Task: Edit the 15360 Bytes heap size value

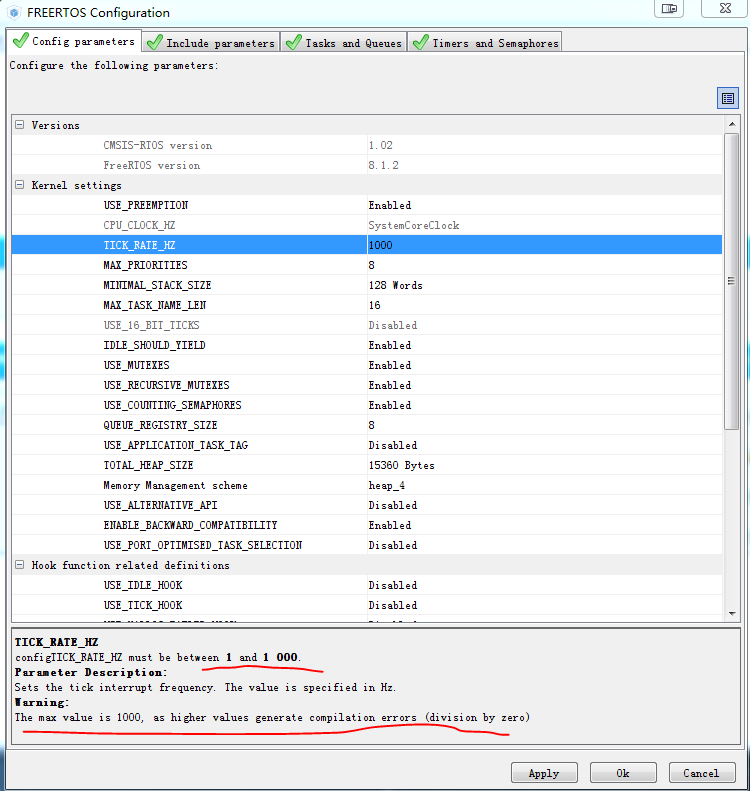Action: click(x=545, y=466)
